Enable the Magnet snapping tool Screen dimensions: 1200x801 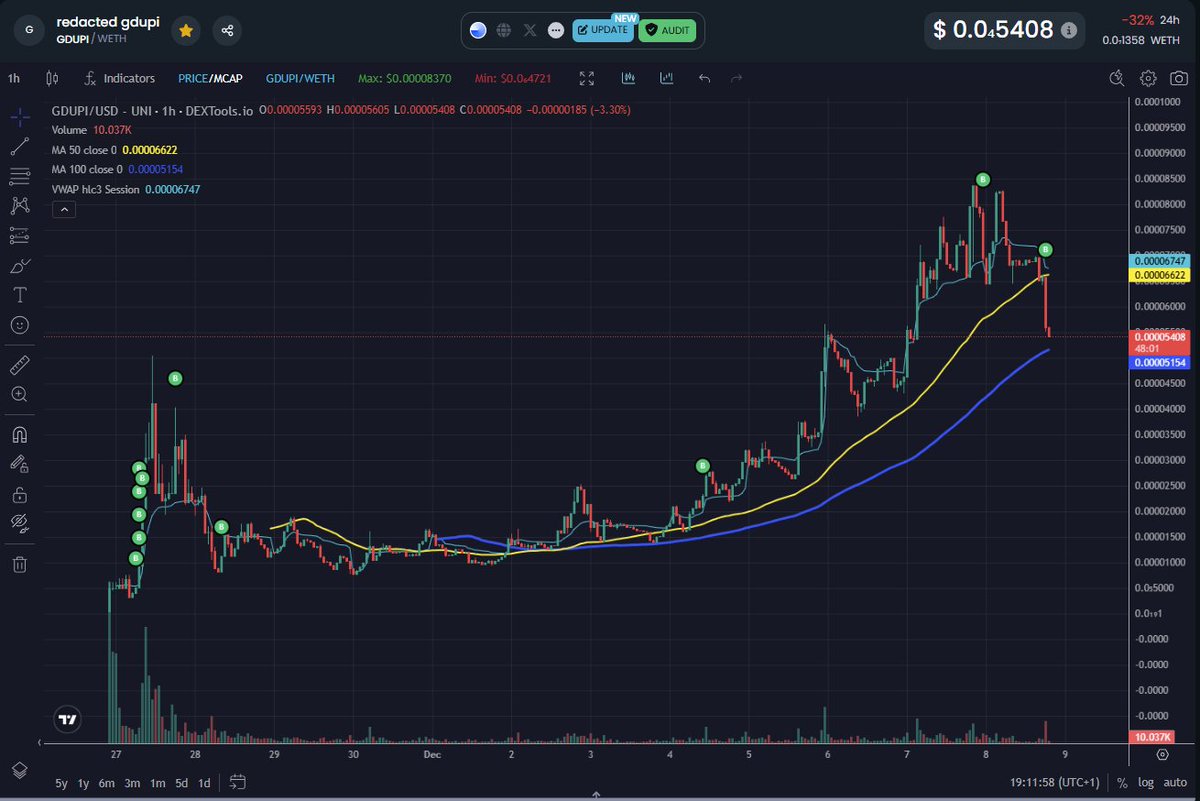pyautogui.click(x=20, y=434)
